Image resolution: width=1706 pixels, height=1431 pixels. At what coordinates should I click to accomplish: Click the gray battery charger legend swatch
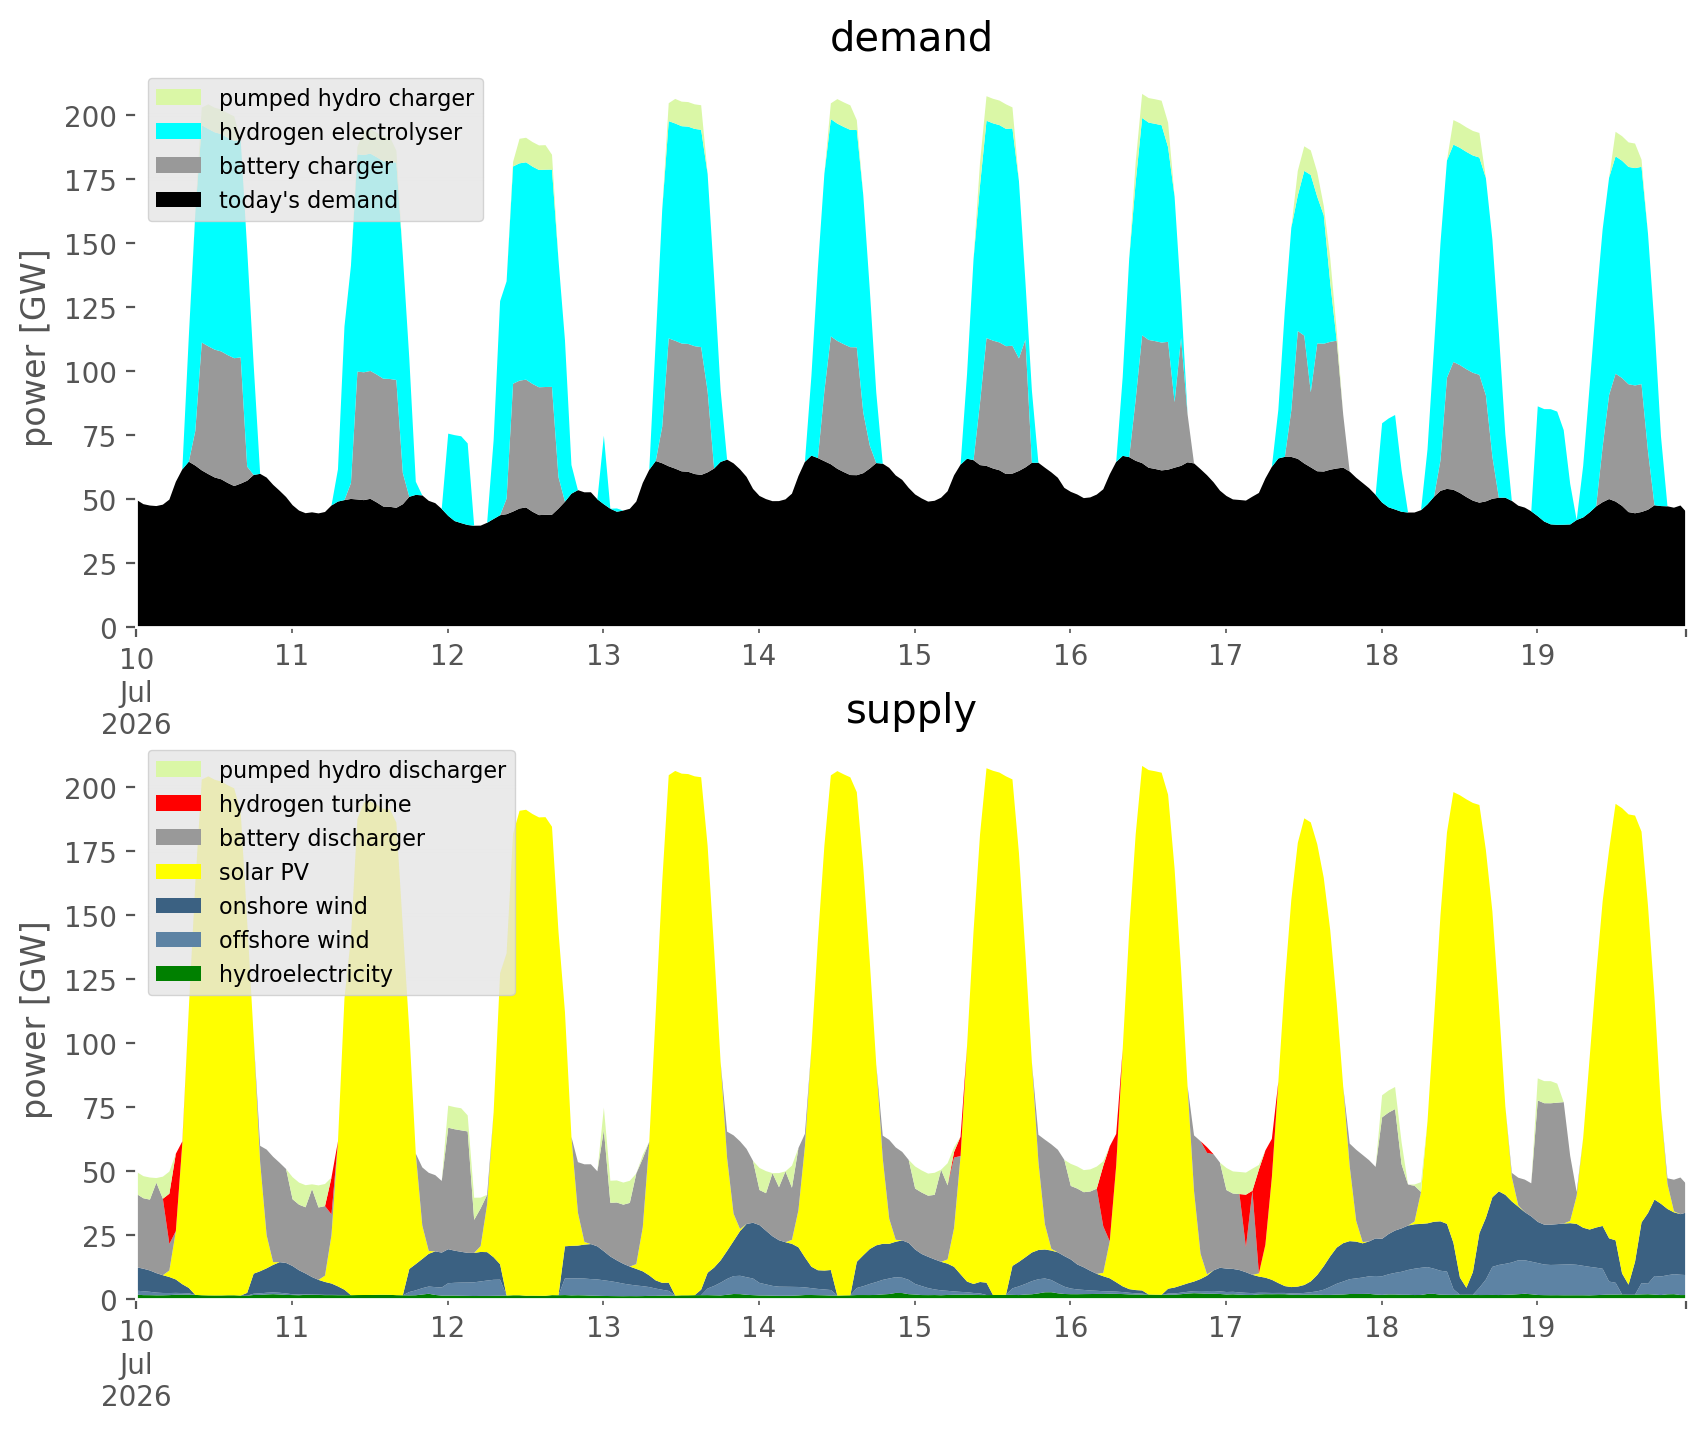(179, 166)
